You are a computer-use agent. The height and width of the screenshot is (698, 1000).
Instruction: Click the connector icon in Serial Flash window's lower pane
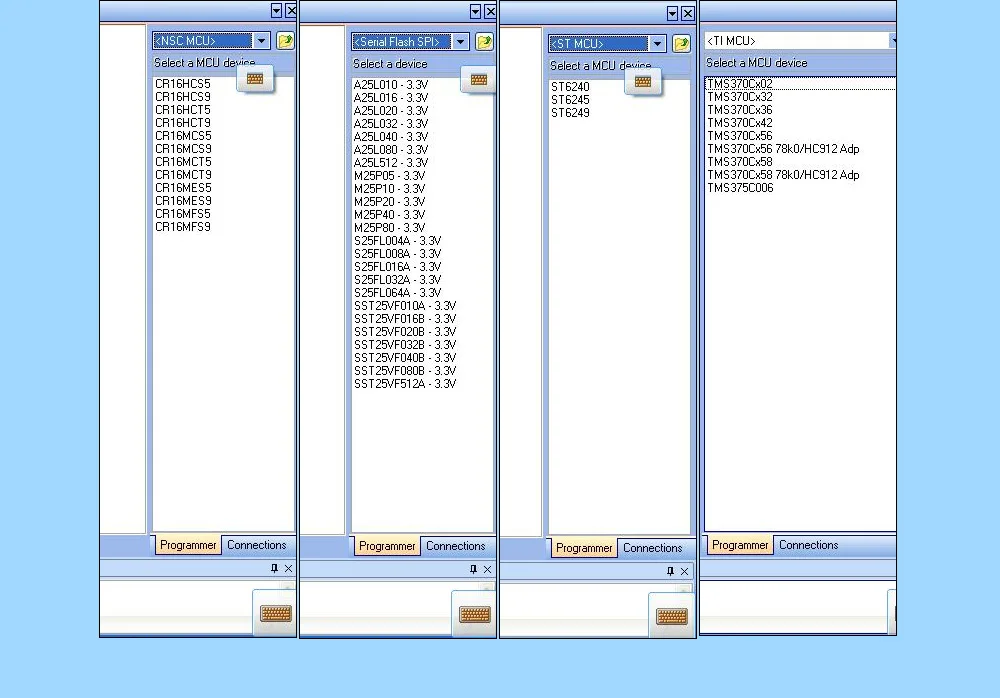point(474,614)
